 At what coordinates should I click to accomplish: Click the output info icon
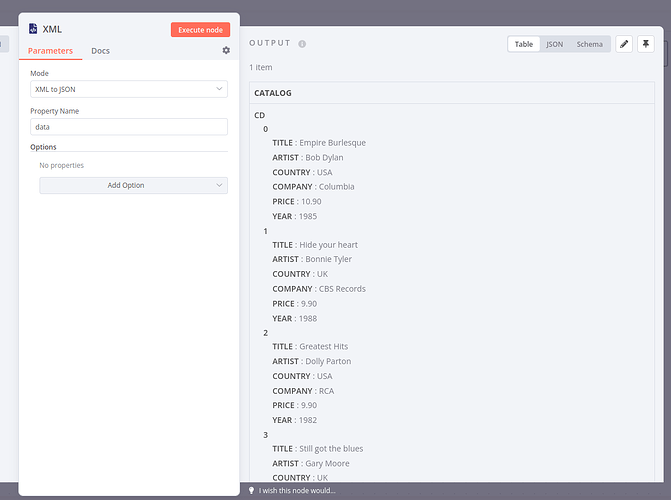pos(302,44)
